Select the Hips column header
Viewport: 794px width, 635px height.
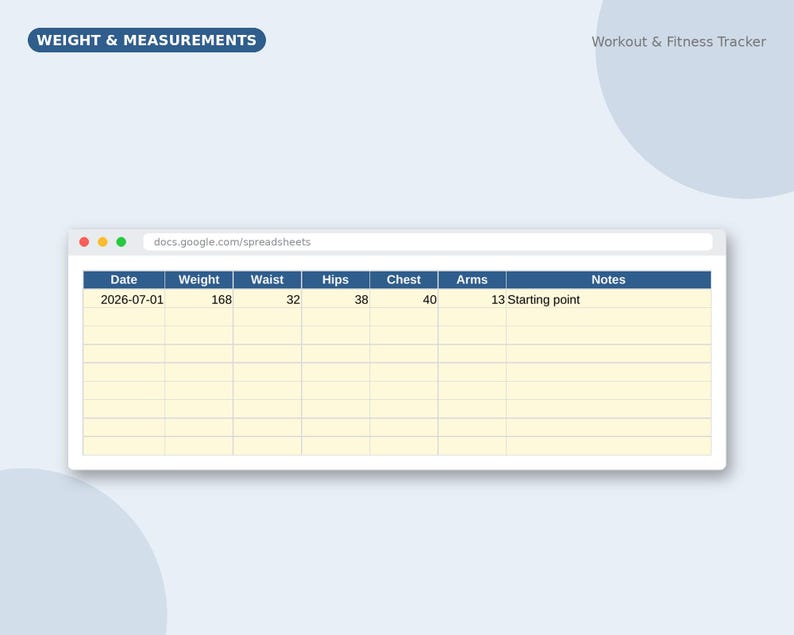click(x=336, y=280)
